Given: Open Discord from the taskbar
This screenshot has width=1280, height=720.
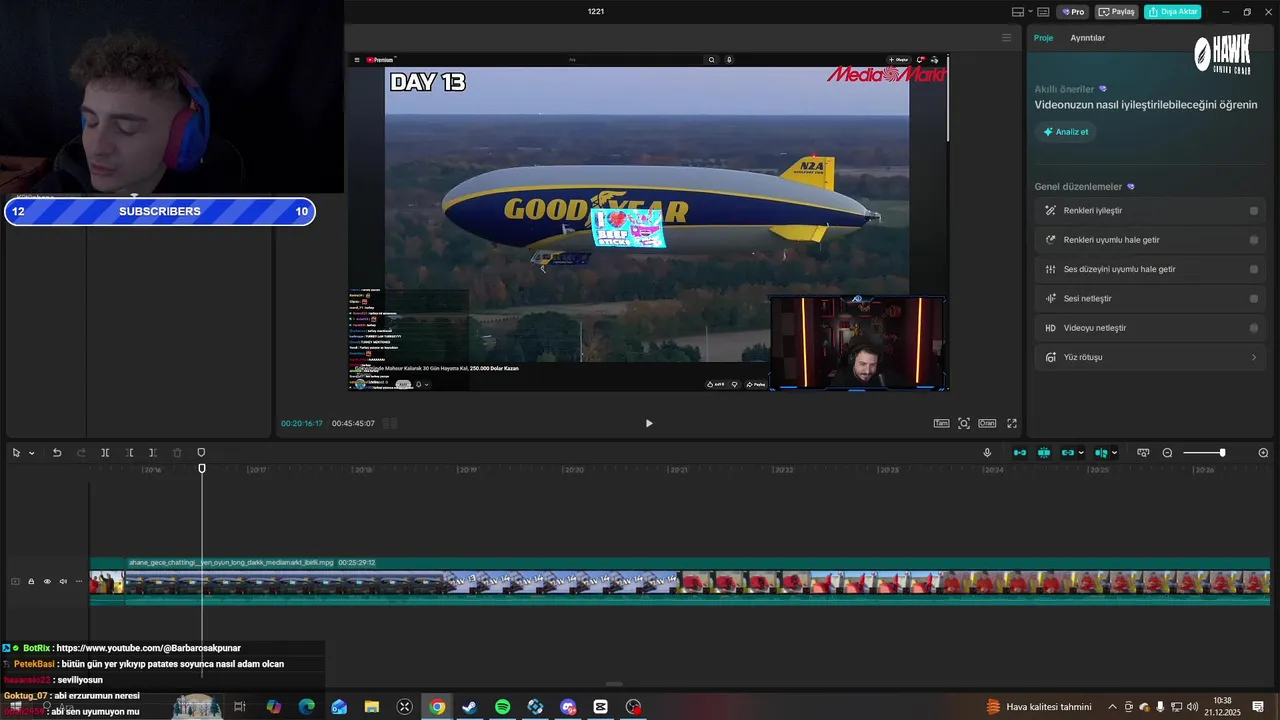Looking at the screenshot, I should [x=568, y=707].
